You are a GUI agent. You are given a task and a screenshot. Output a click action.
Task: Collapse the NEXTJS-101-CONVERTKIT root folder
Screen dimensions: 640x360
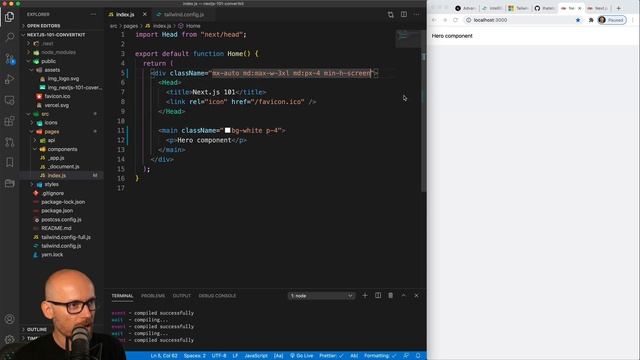click(56, 35)
